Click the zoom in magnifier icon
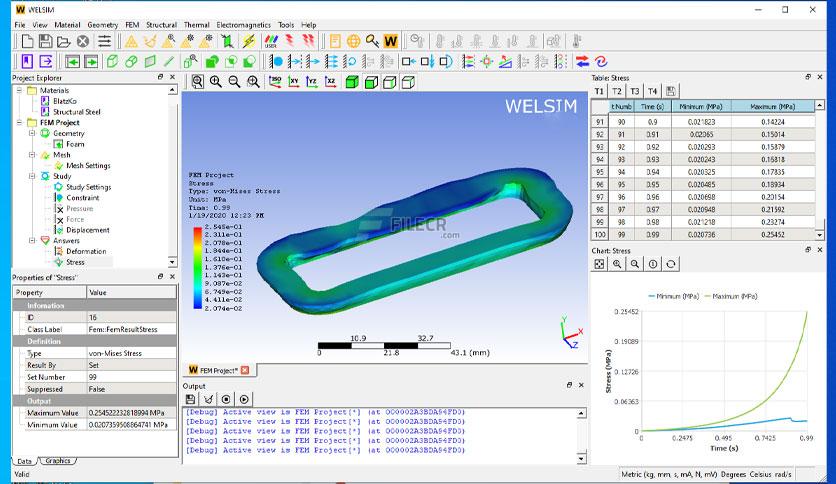Screen dimensions: 836x484 click(215, 82)
